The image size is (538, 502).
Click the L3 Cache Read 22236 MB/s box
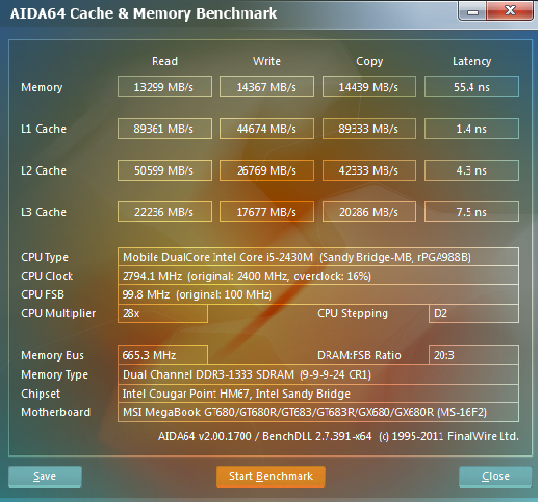pyautogui.click(x=165, y=212)
